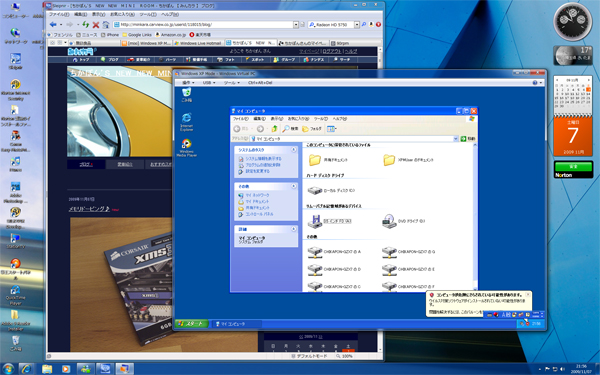600x375 pixels.
Task: Click the Back arrow in Sleipnir browser
Action: [53, 24]
